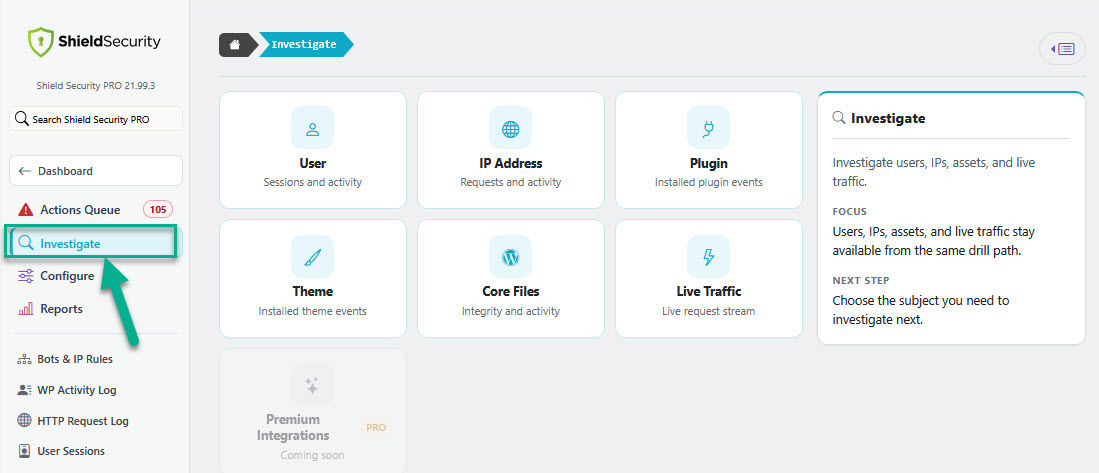Open Actions Queue menu item

80,210
